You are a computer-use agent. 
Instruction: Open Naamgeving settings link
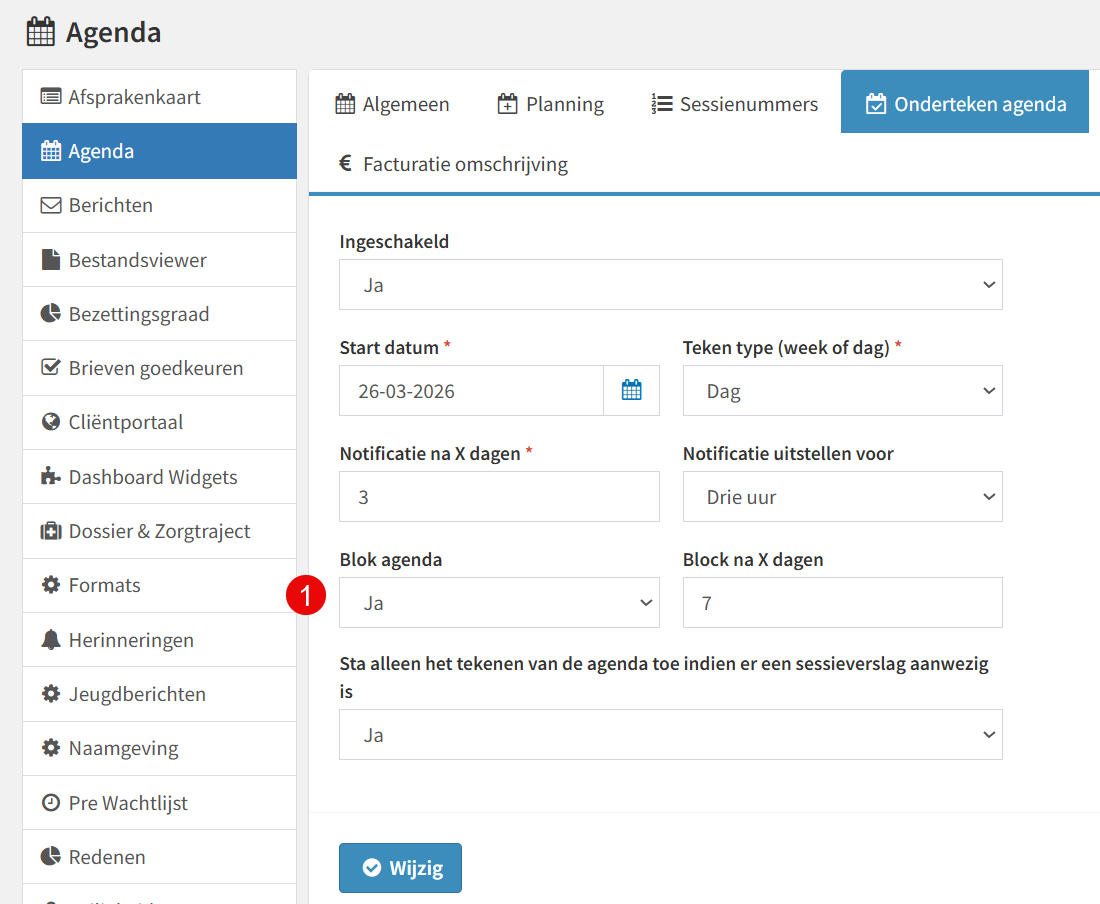[159, 748]
